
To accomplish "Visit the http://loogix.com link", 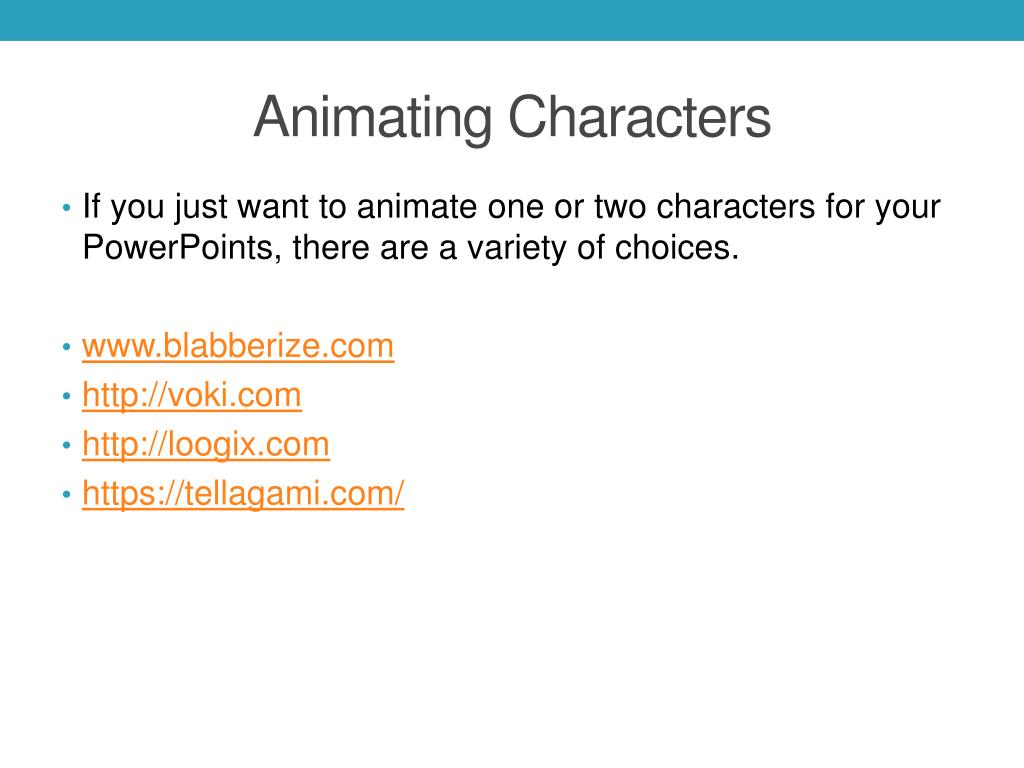I will pos(205,445).
